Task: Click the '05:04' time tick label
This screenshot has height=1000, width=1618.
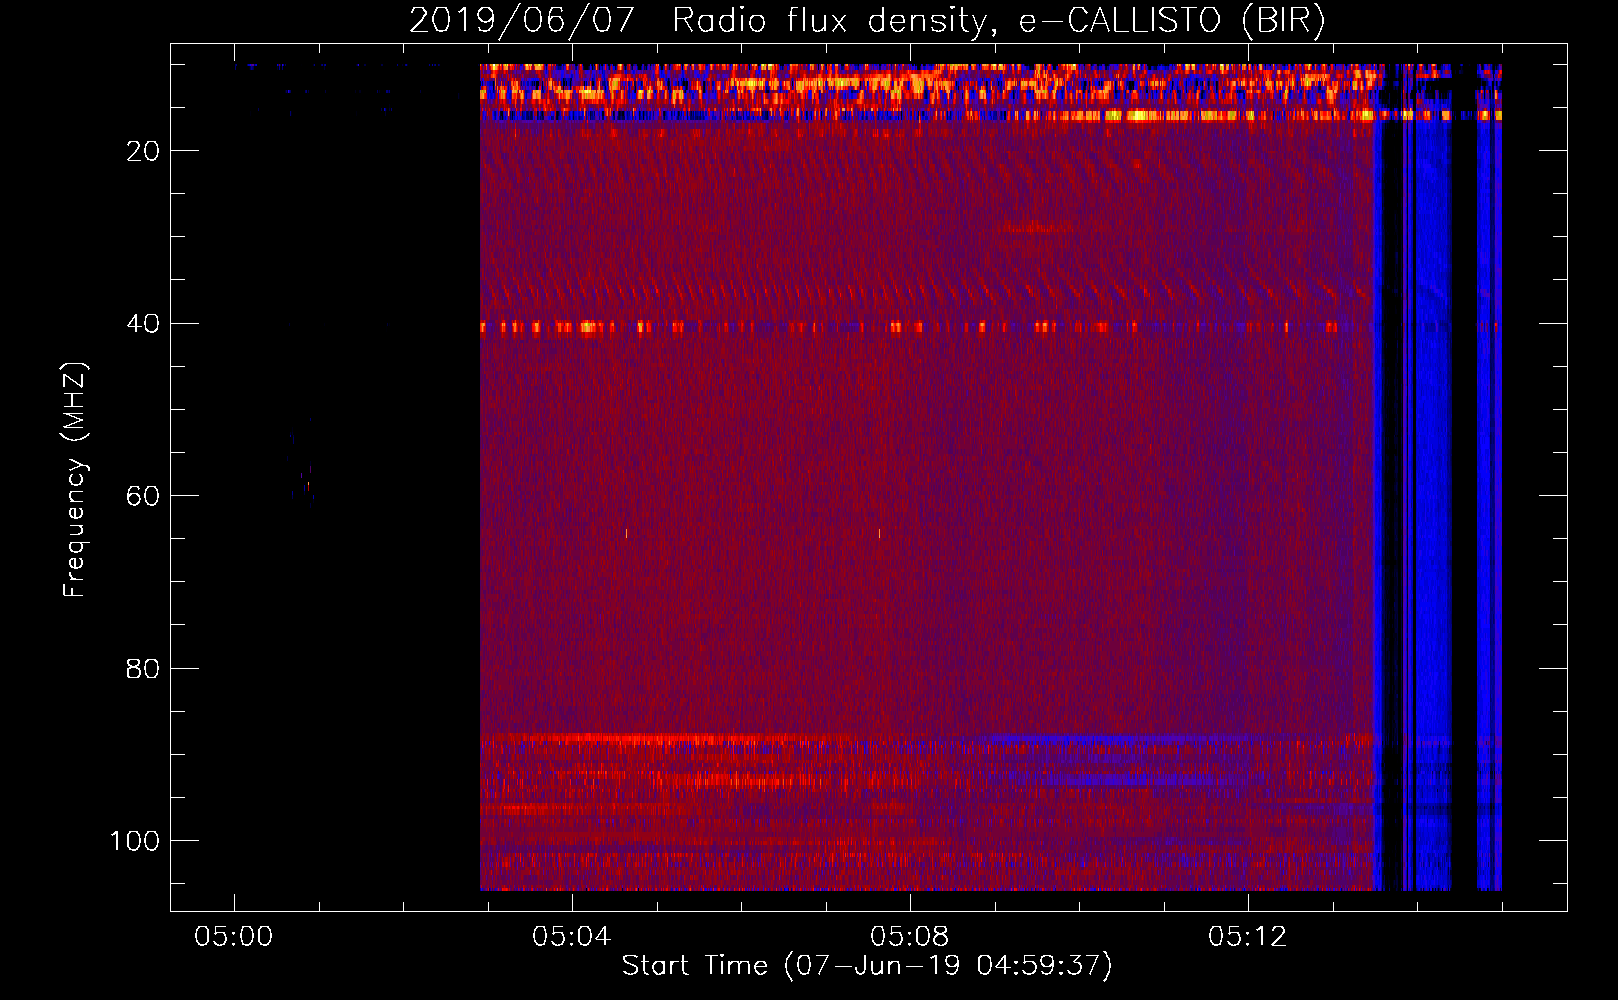Action: pos(571,937)
